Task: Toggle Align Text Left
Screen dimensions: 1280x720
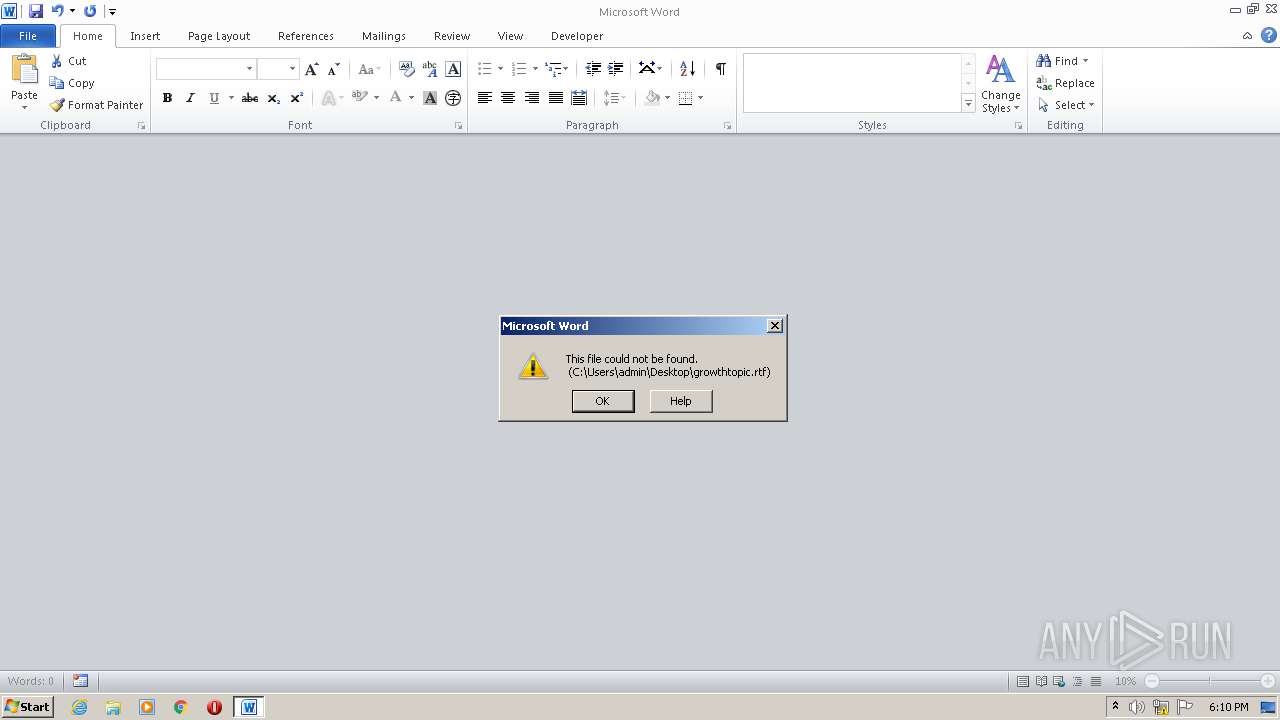Action: click(484, 98)
